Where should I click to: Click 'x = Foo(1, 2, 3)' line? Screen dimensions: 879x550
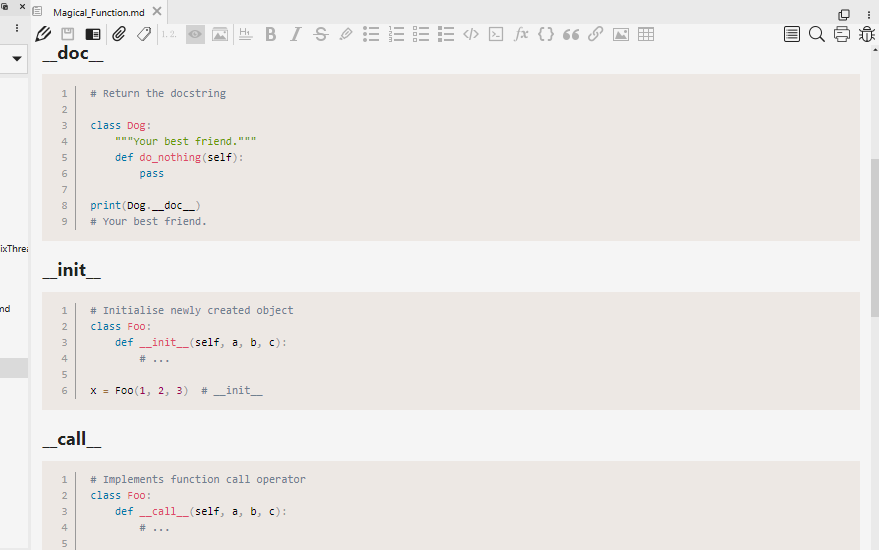point(139,391)
